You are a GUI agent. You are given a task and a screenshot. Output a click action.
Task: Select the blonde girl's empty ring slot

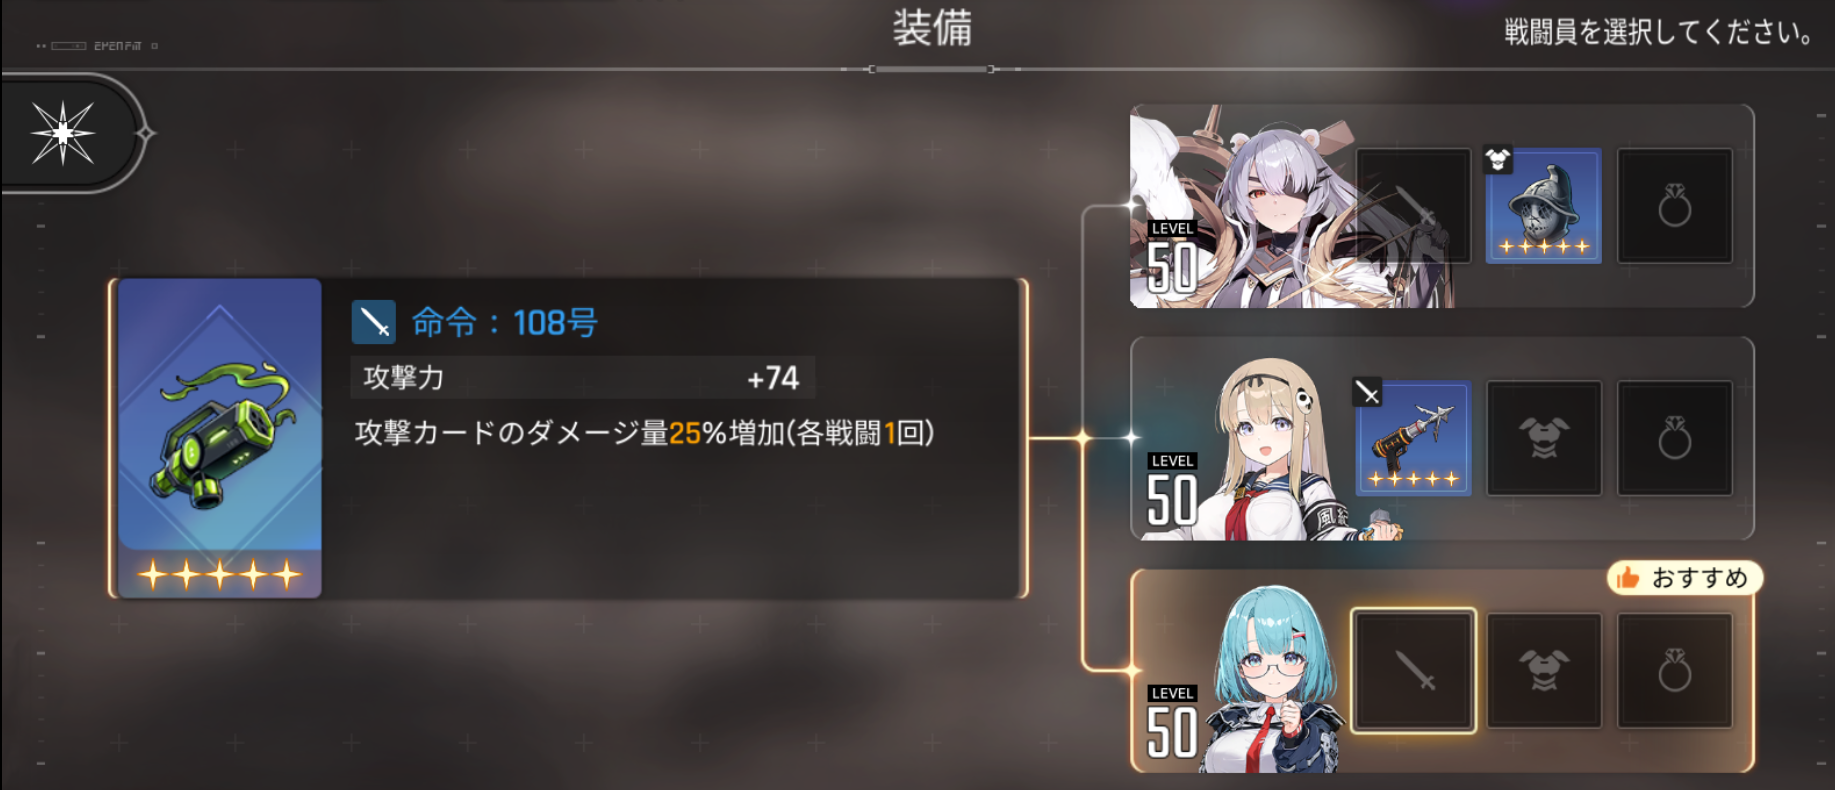click(x=1675, y=438)
